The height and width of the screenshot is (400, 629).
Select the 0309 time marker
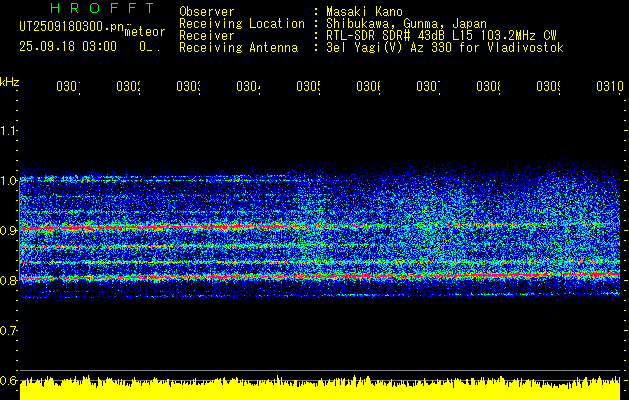pyautogui.click(x=549, y=86)
